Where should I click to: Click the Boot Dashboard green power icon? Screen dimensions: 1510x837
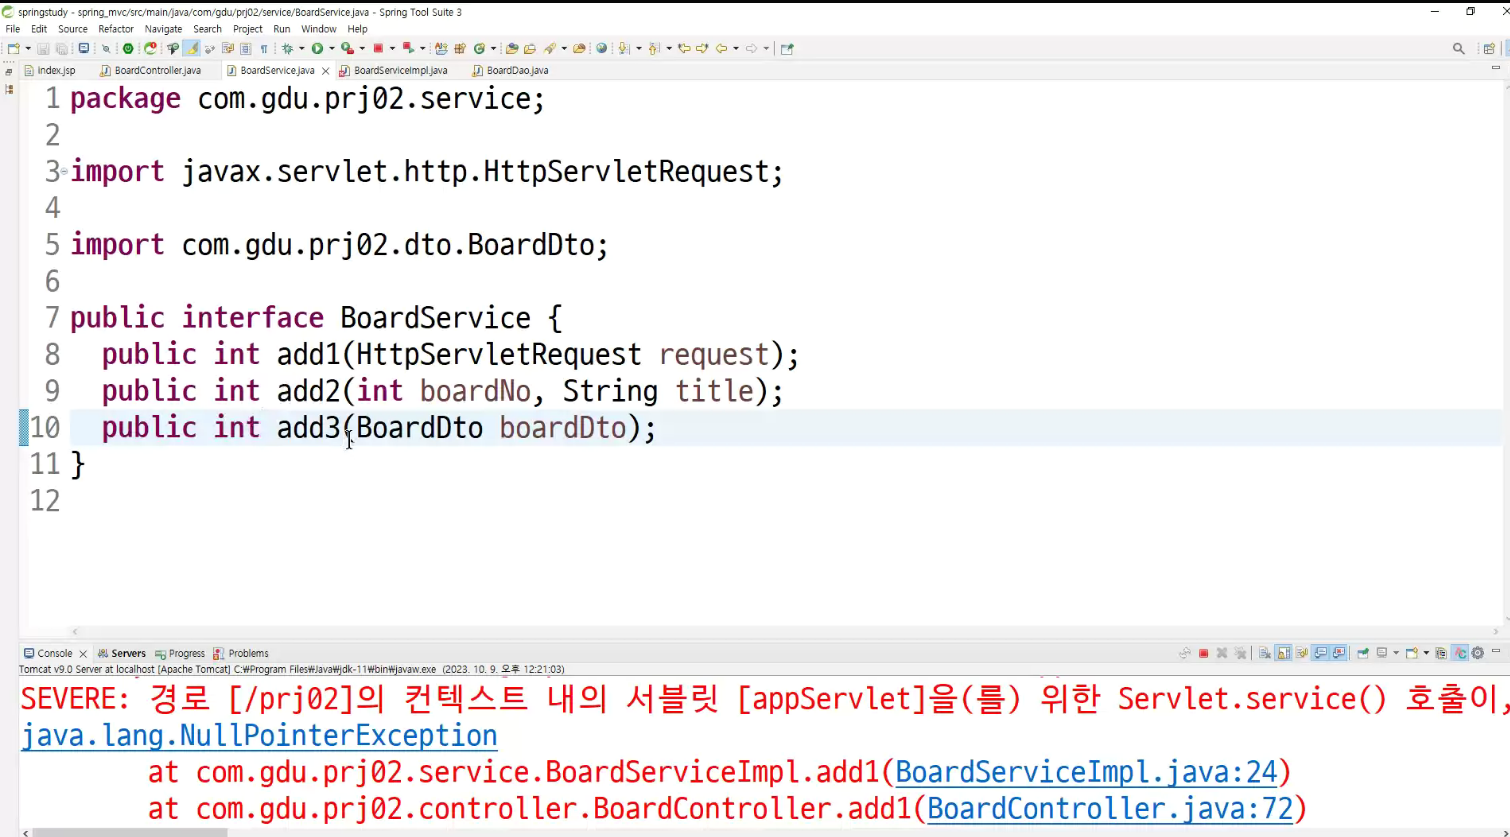point(127,48)
